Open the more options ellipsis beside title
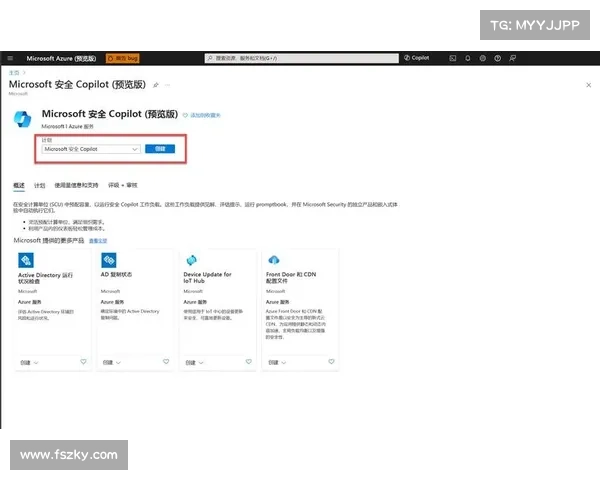Viewport: 600px width, 480px height. (x=167, y=85)
